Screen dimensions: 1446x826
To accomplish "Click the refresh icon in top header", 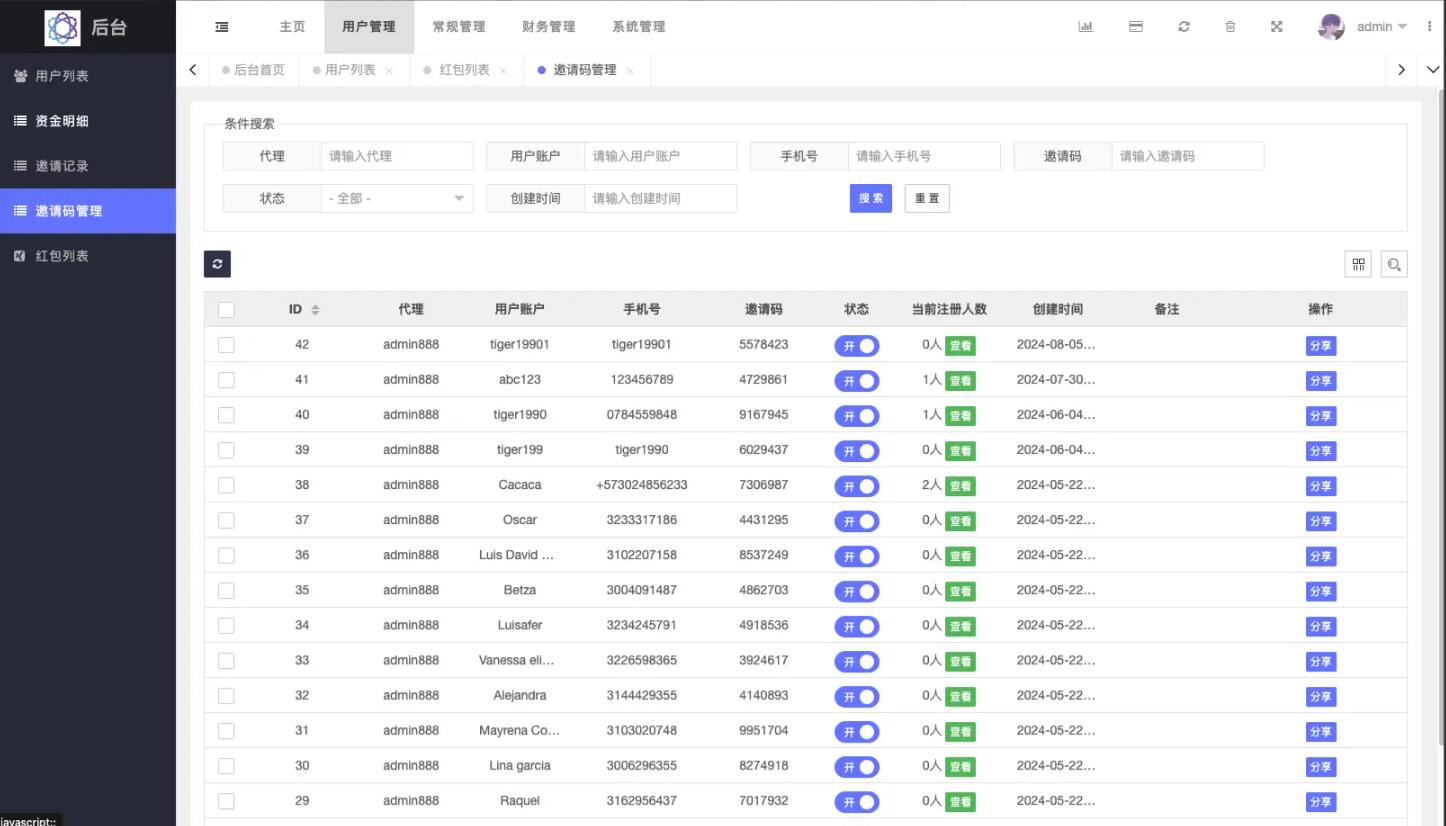I will point(1184,27).
